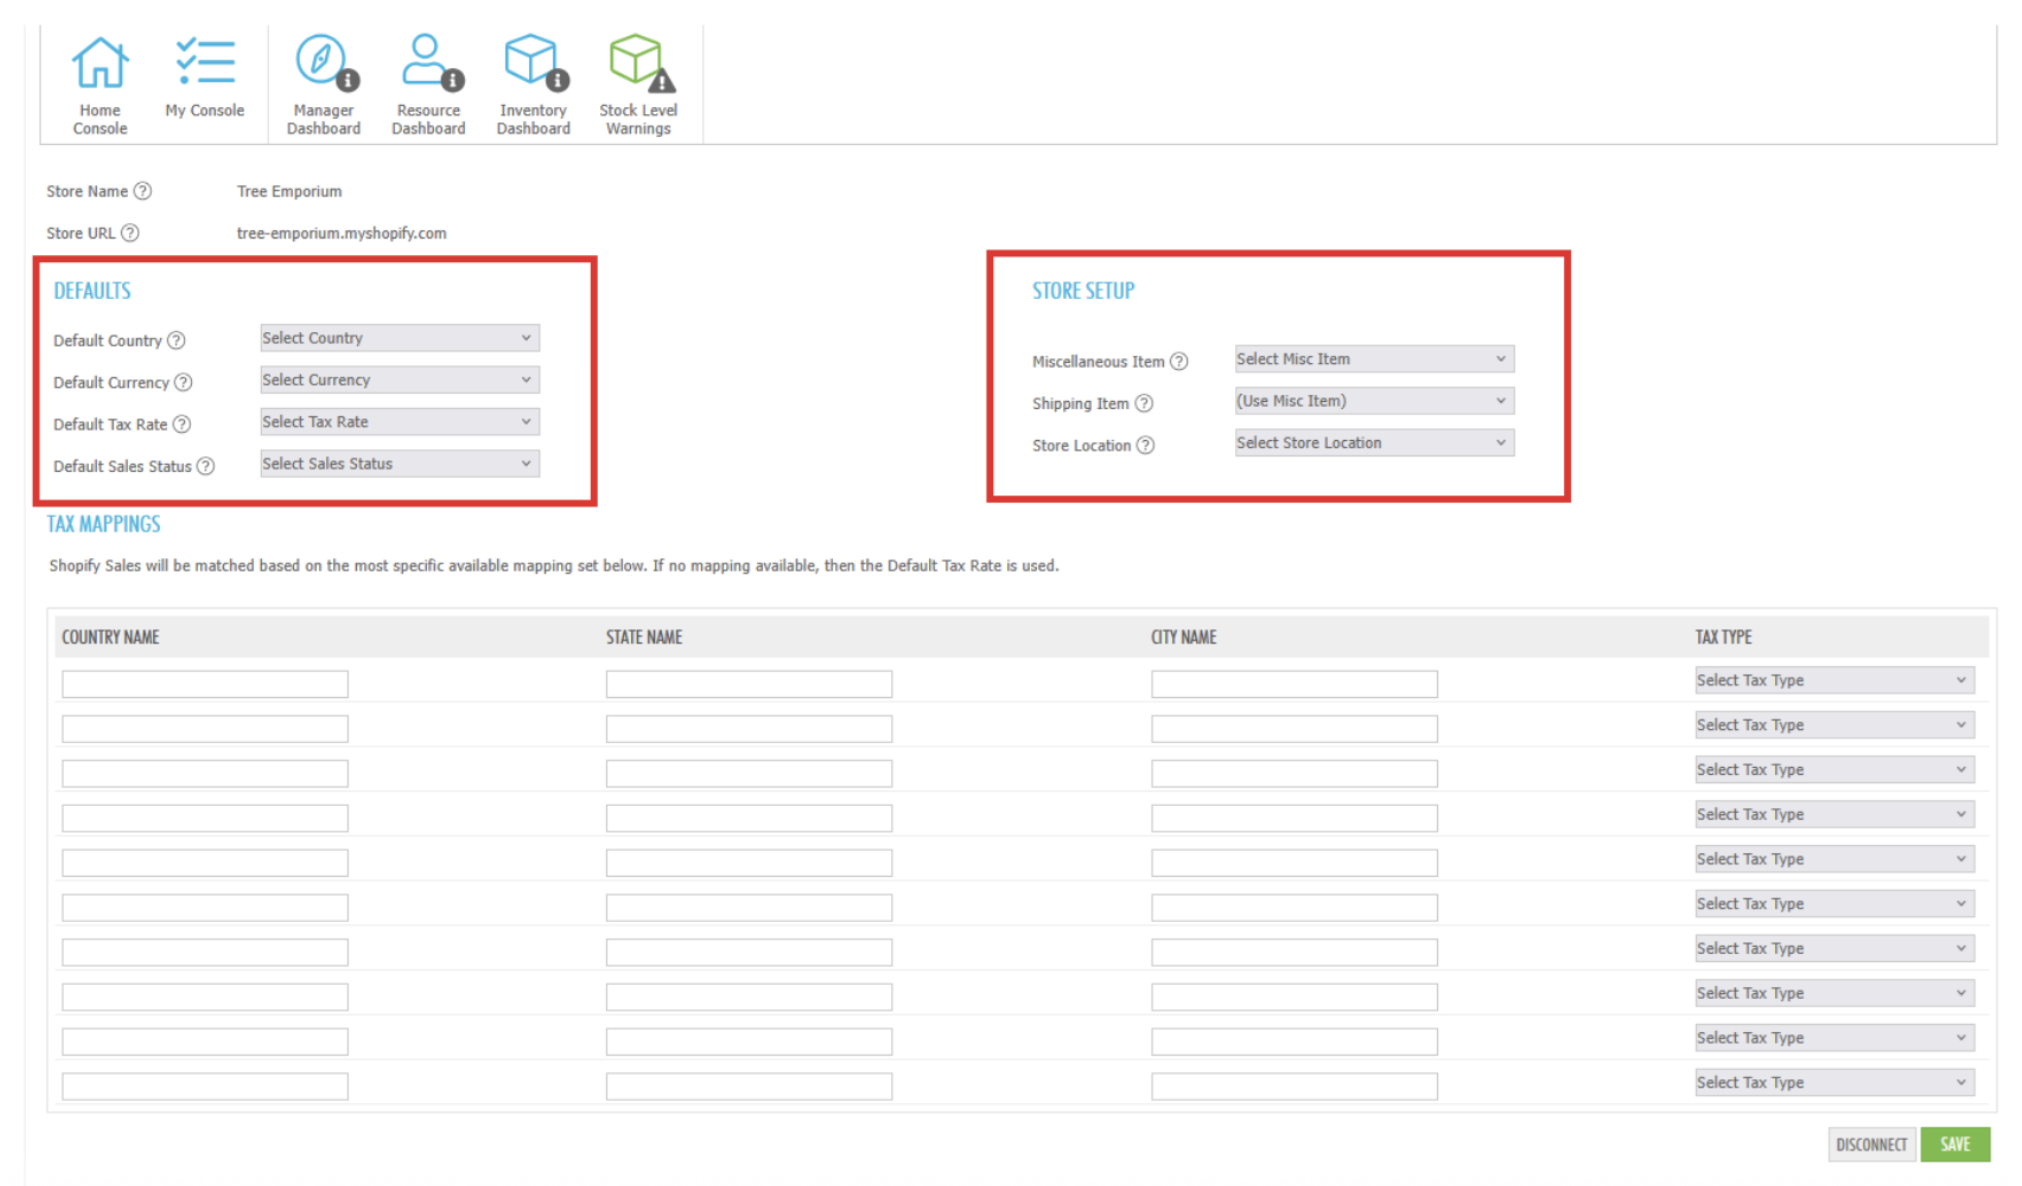Open the Inventory Dashboard icon

[x=533, y=63]
